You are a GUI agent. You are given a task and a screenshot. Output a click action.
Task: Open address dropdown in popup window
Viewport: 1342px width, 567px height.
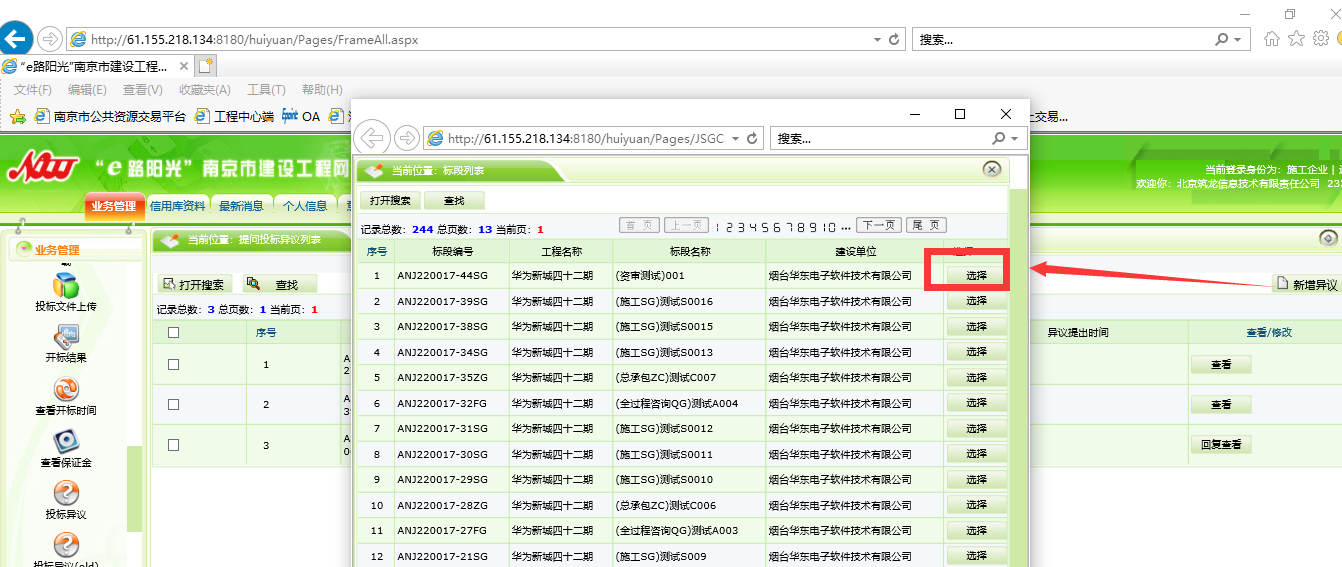pos(736,139)
